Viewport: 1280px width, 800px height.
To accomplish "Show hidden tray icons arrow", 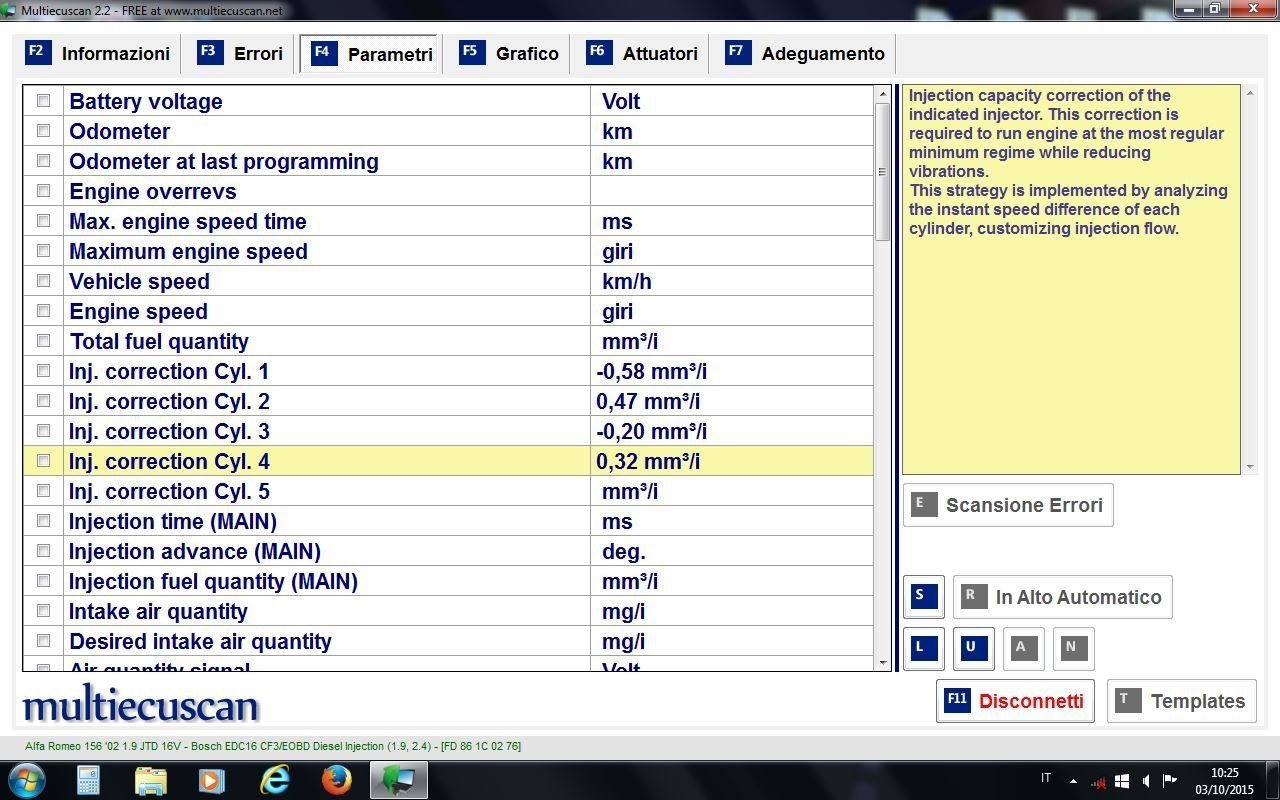I will 1073,781.
